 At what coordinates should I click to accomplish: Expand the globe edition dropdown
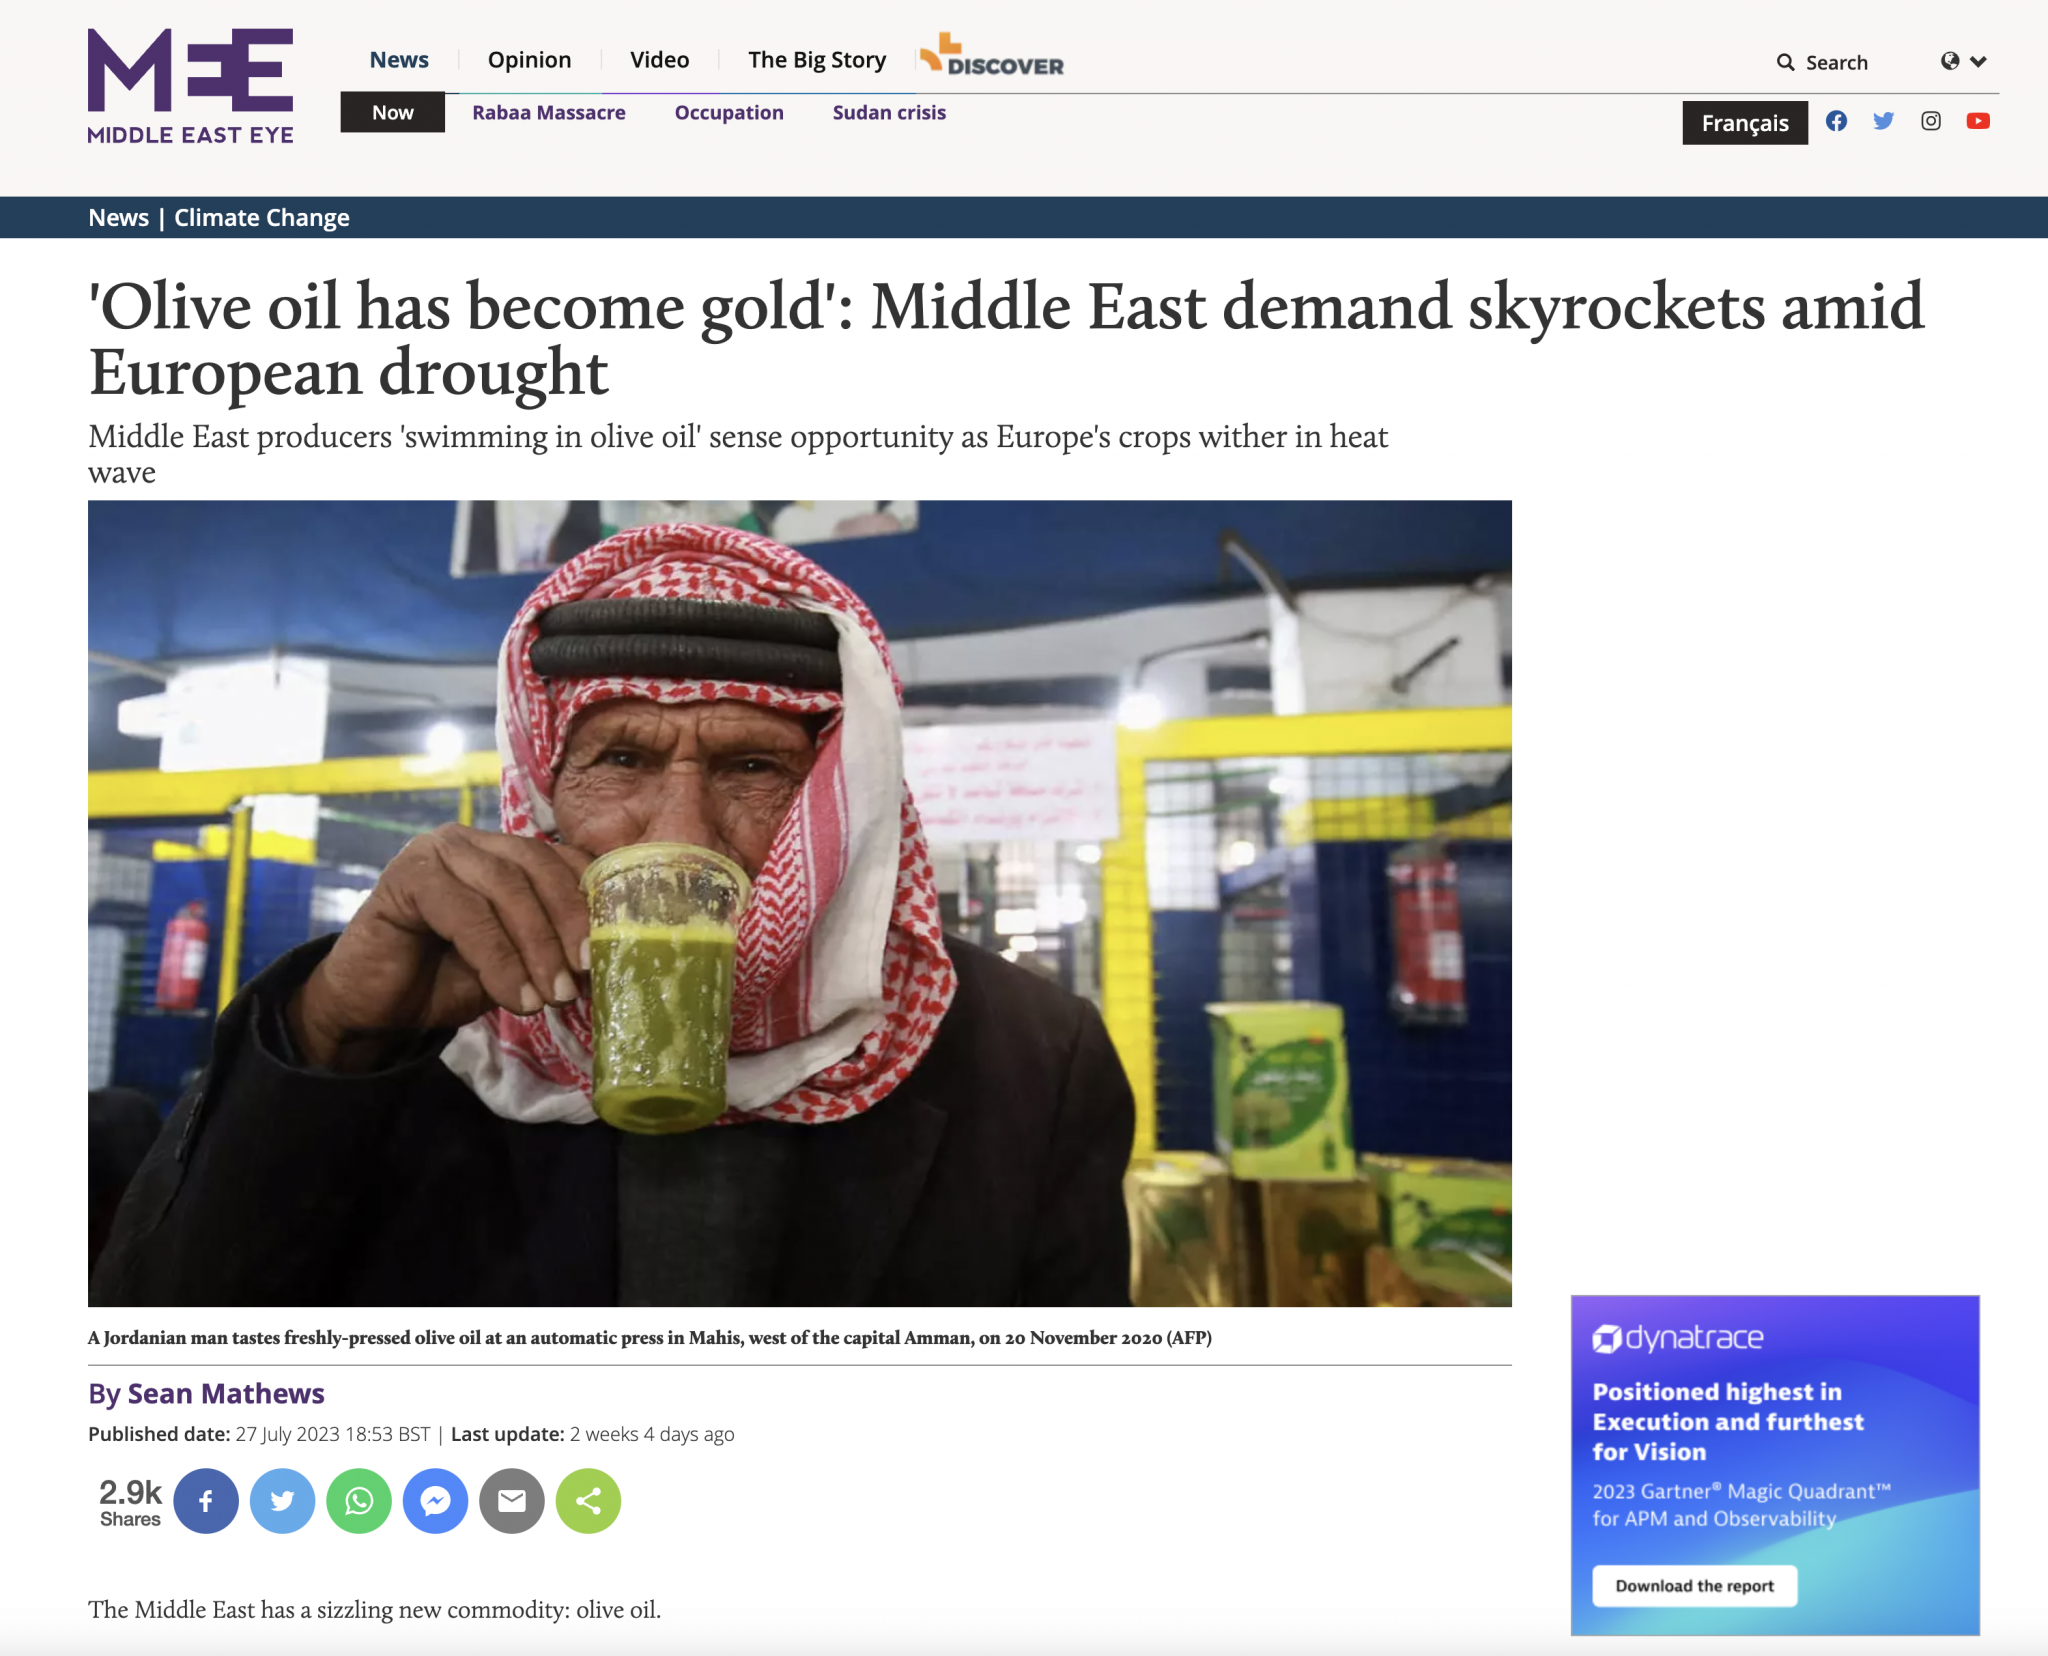point(1963,61)
